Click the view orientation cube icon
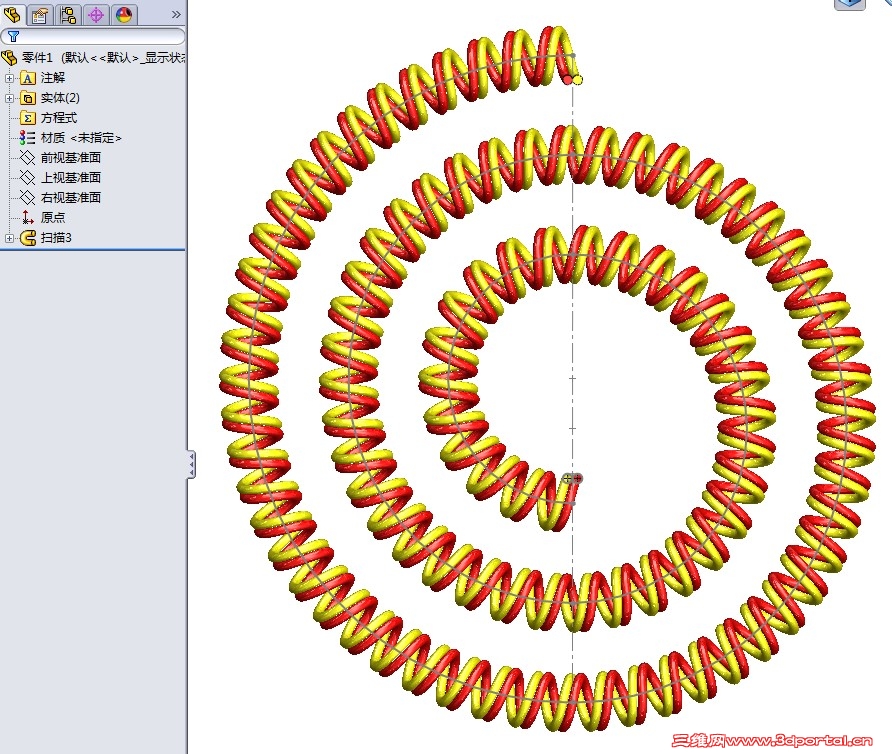Screen dimensions: 892x754 pyautogui.click(x=849, y=4)
